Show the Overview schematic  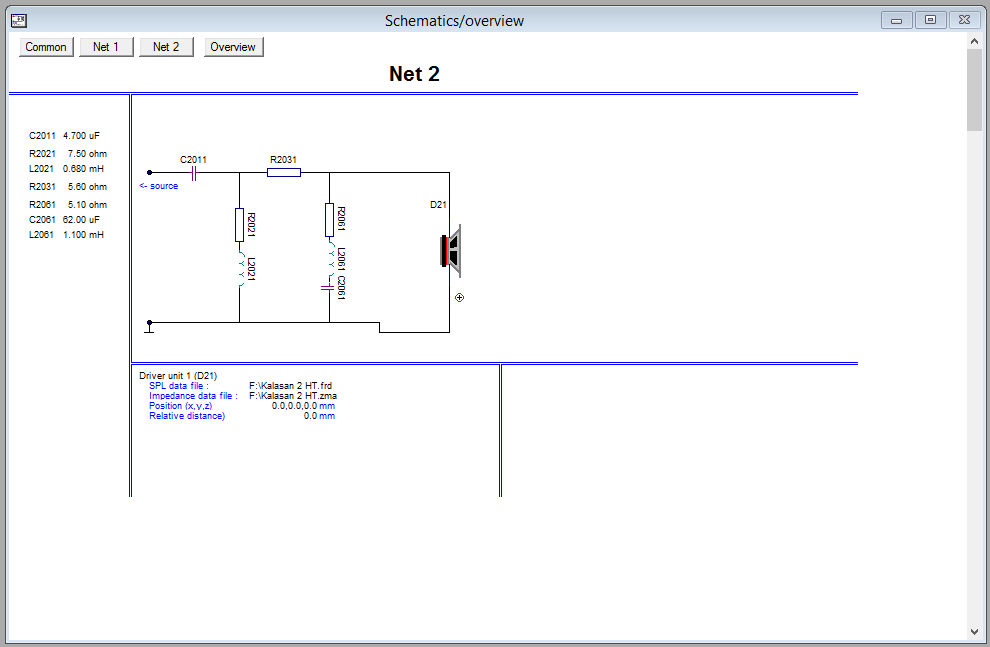(x=233, y=47)
